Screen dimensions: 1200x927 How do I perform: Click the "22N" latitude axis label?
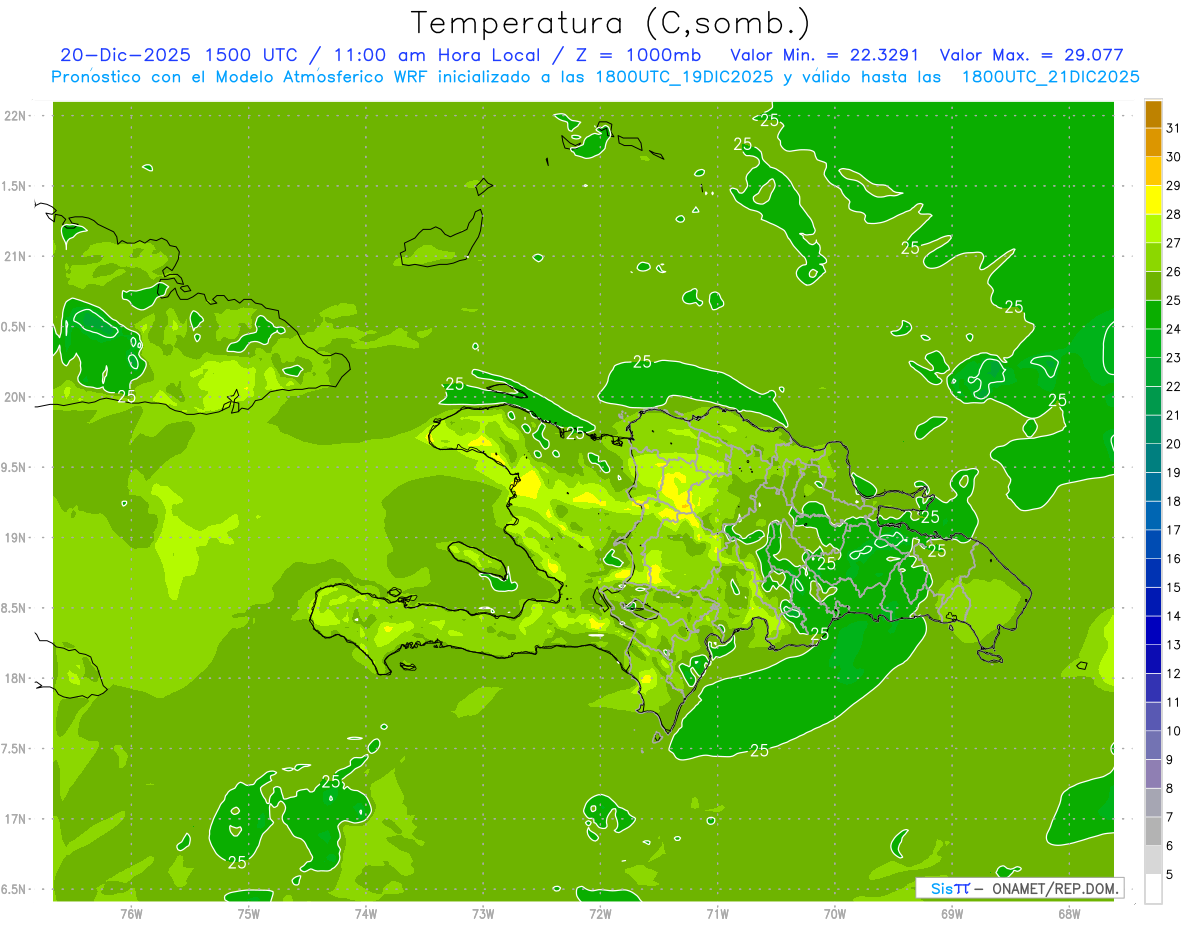17,116
